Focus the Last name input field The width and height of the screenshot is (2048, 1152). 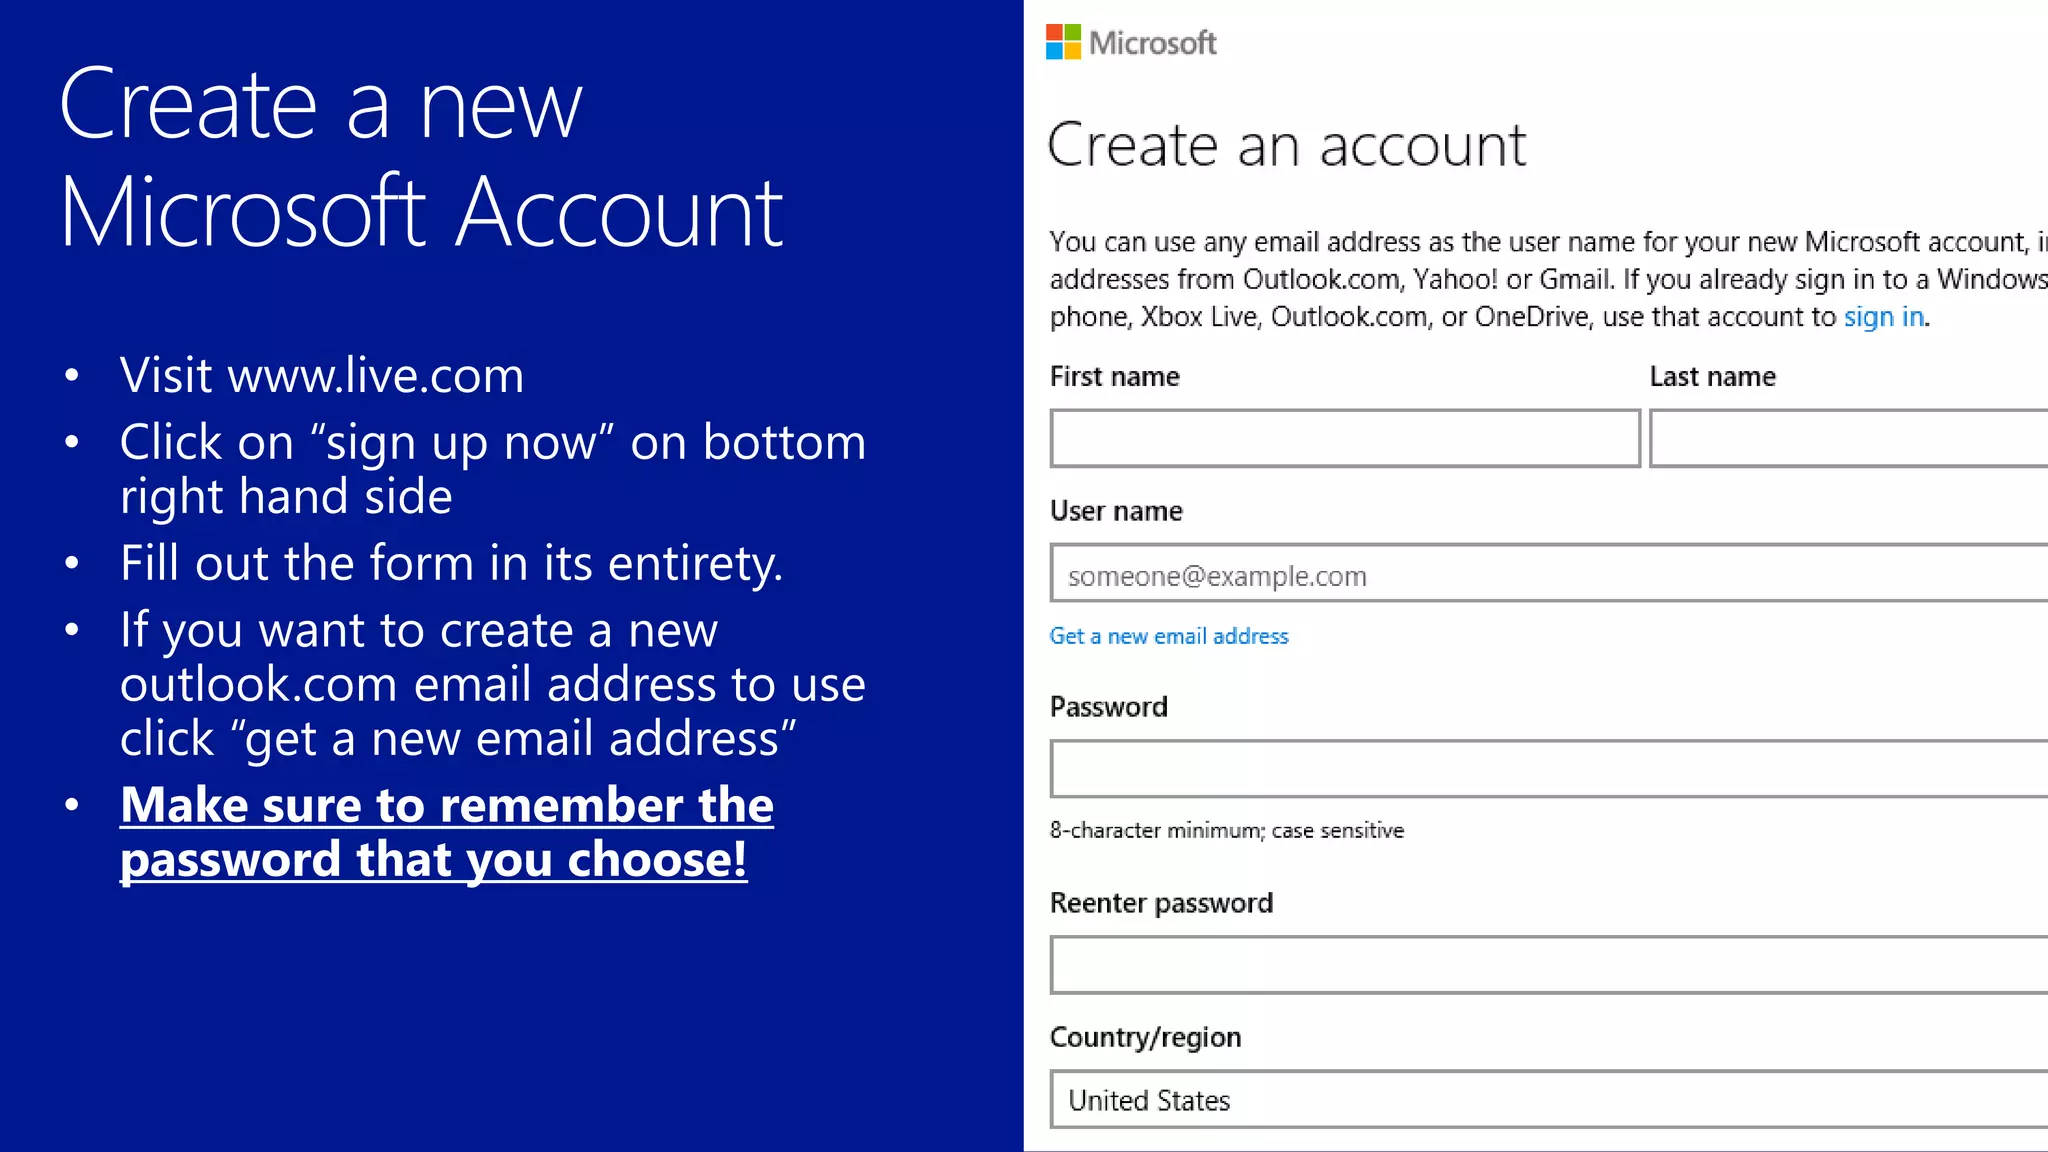(x=1848, y=438)
